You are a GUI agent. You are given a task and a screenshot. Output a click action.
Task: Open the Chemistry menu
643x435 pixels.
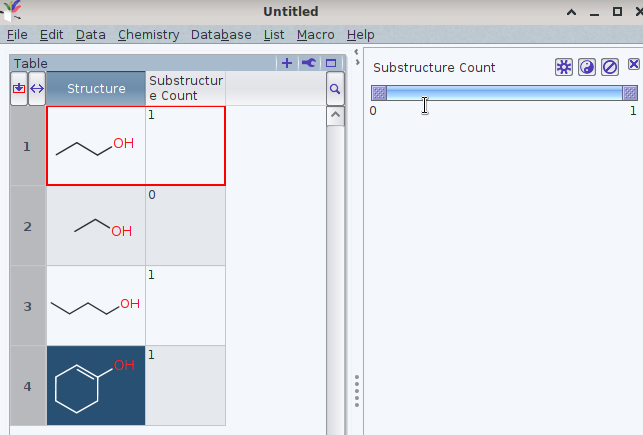point(148,34)
